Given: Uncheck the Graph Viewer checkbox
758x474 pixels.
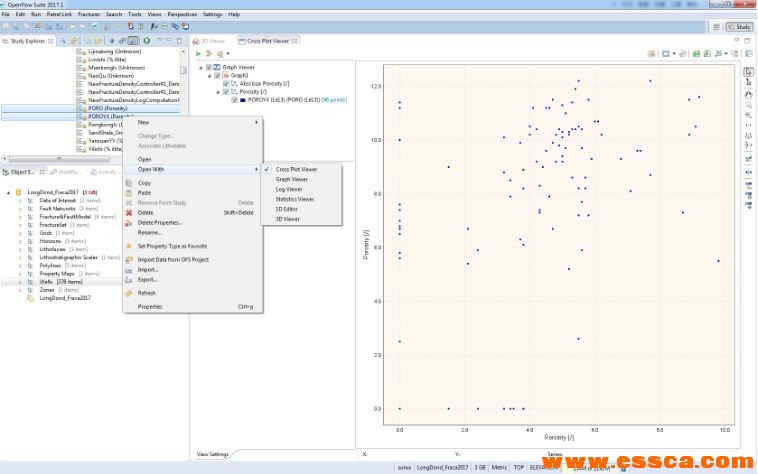Looking at the screenshot, I should pos(208,67).
